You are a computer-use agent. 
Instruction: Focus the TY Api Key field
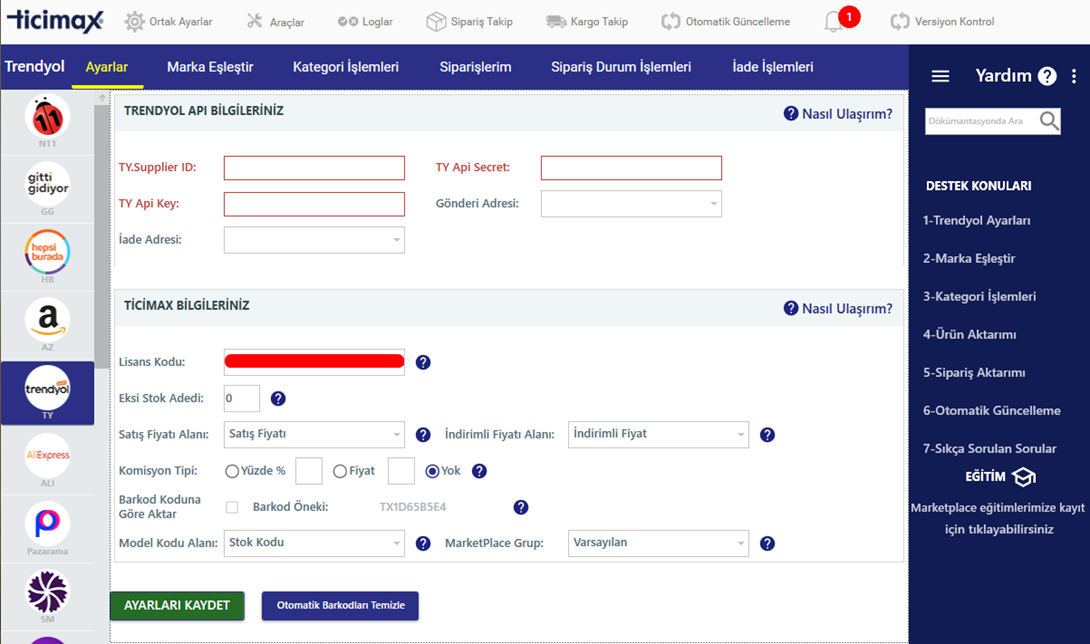click(x=314, y=204)
